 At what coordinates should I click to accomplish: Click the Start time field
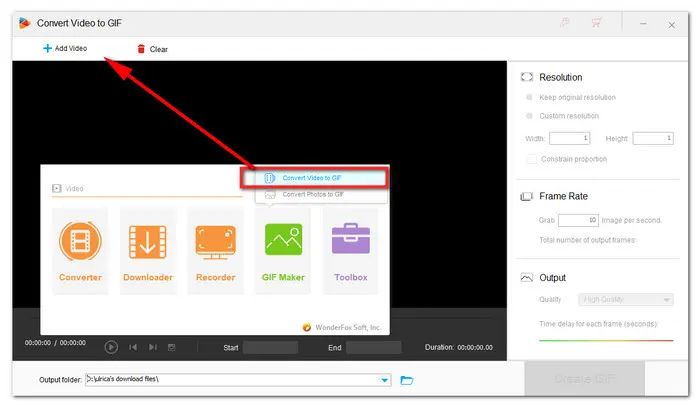click(x=270, y=348)
